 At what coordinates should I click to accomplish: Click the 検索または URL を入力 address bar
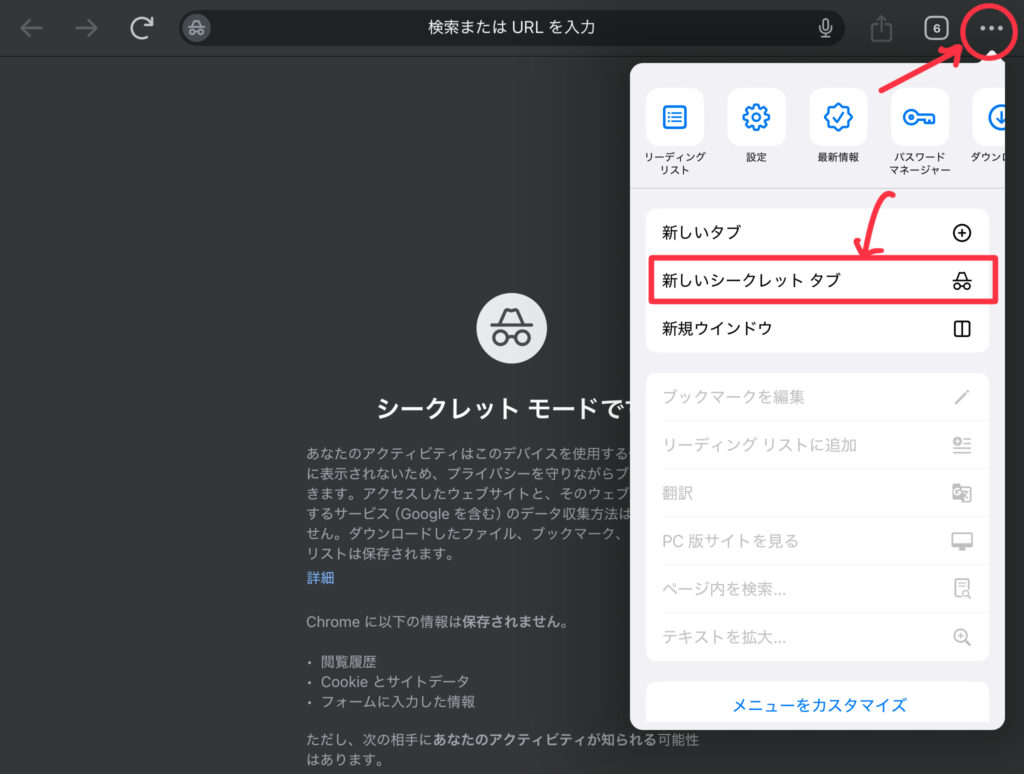click(x=510, y=28)
